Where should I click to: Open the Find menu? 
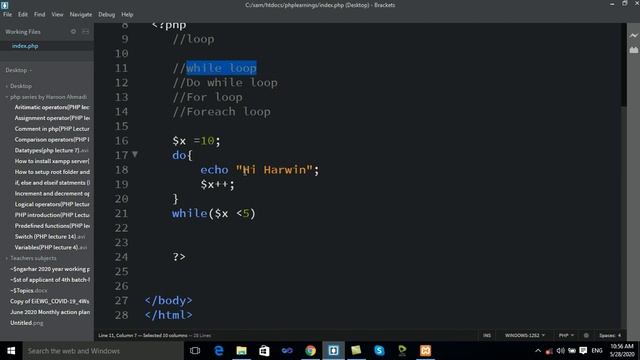40,14
